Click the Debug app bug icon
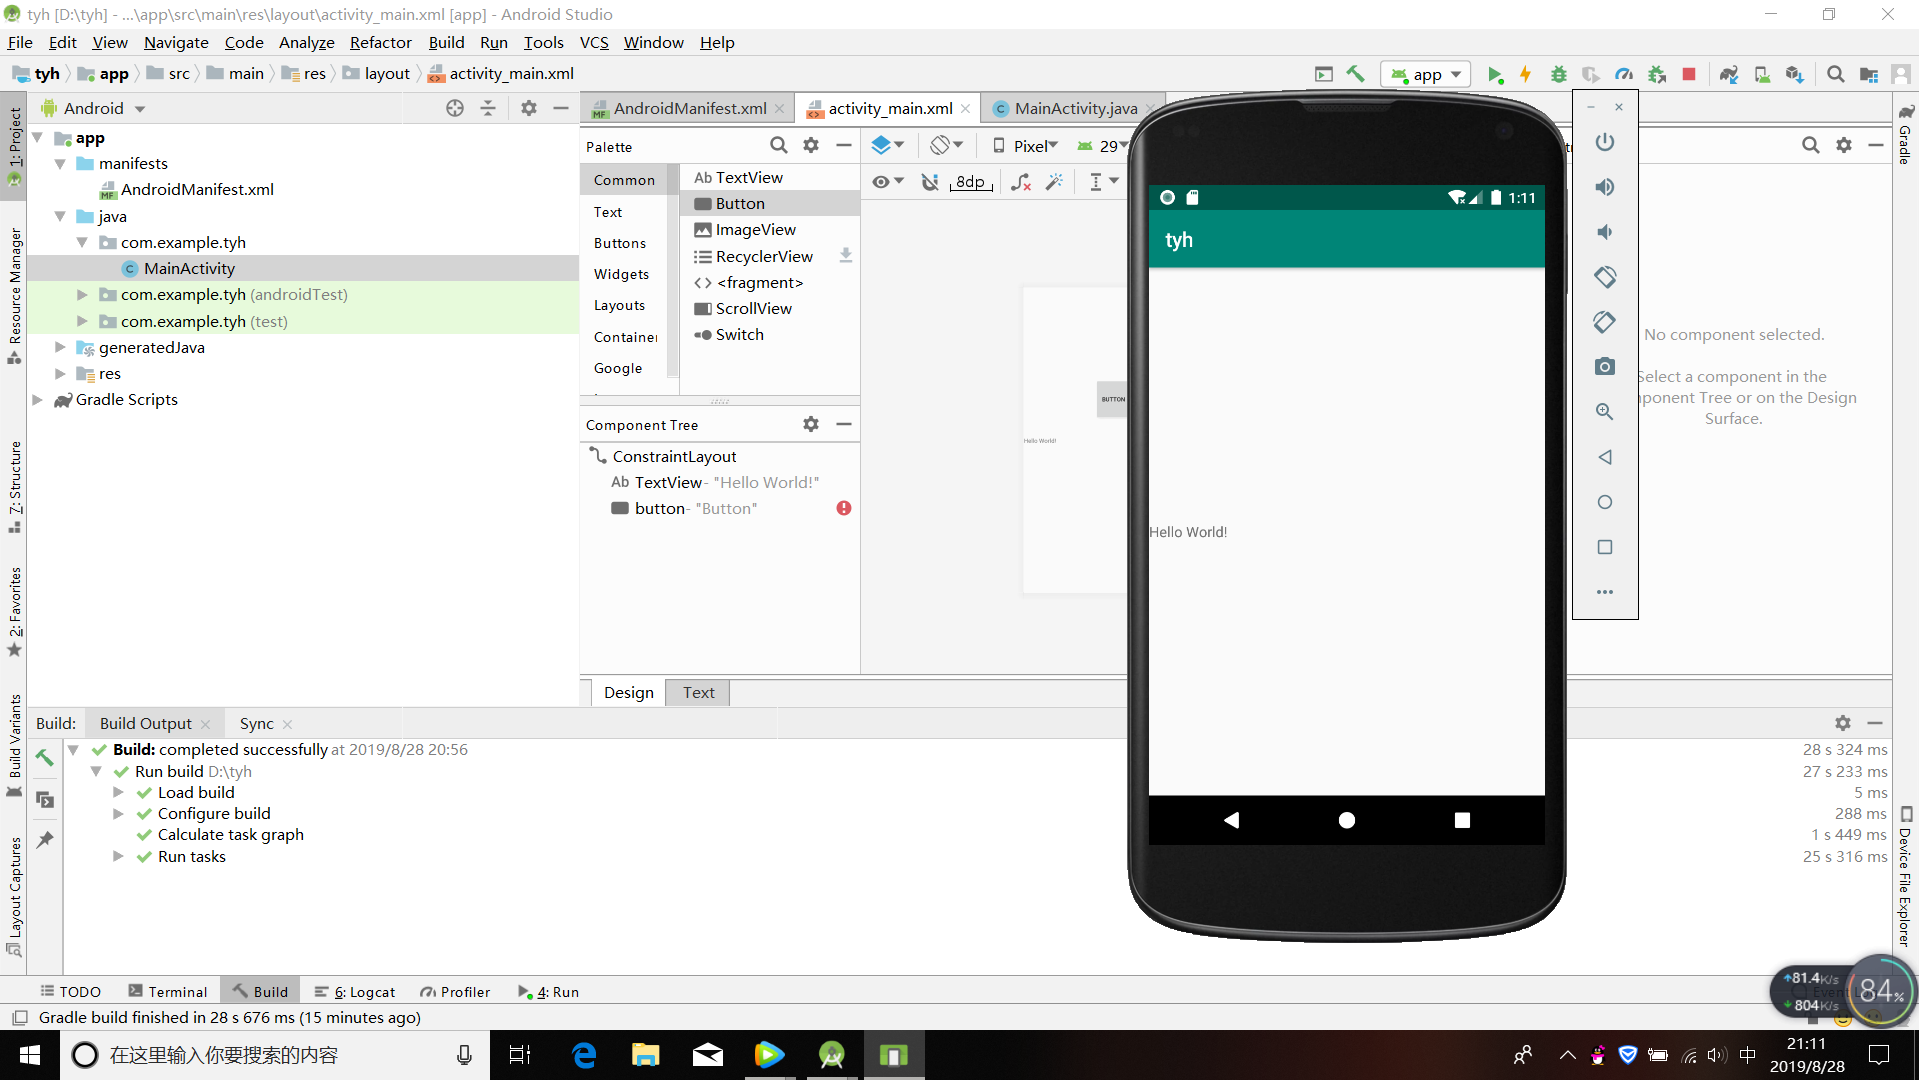The height and width of the screenshot is (1080, 1919). pyautogui.click(x=1558, y=74)
